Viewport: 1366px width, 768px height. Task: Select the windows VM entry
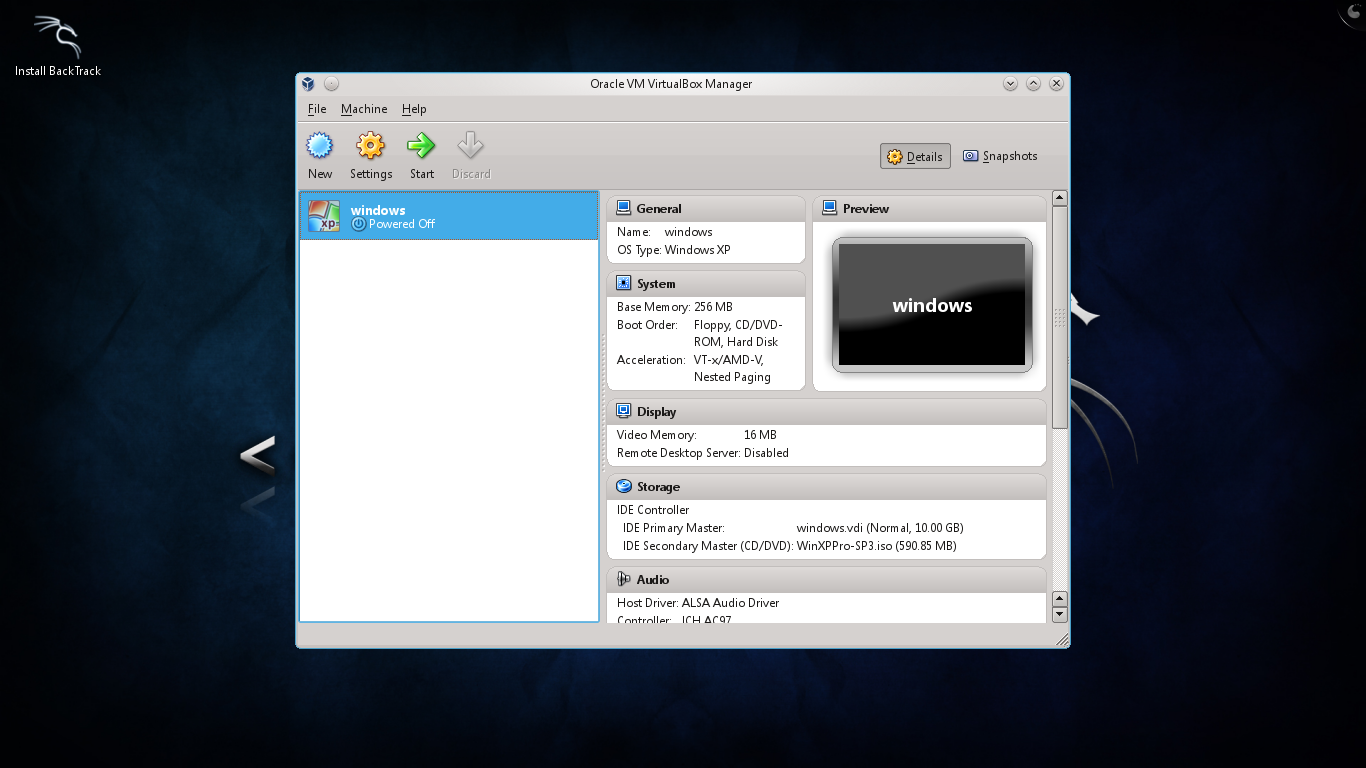(x=449, y=216)
